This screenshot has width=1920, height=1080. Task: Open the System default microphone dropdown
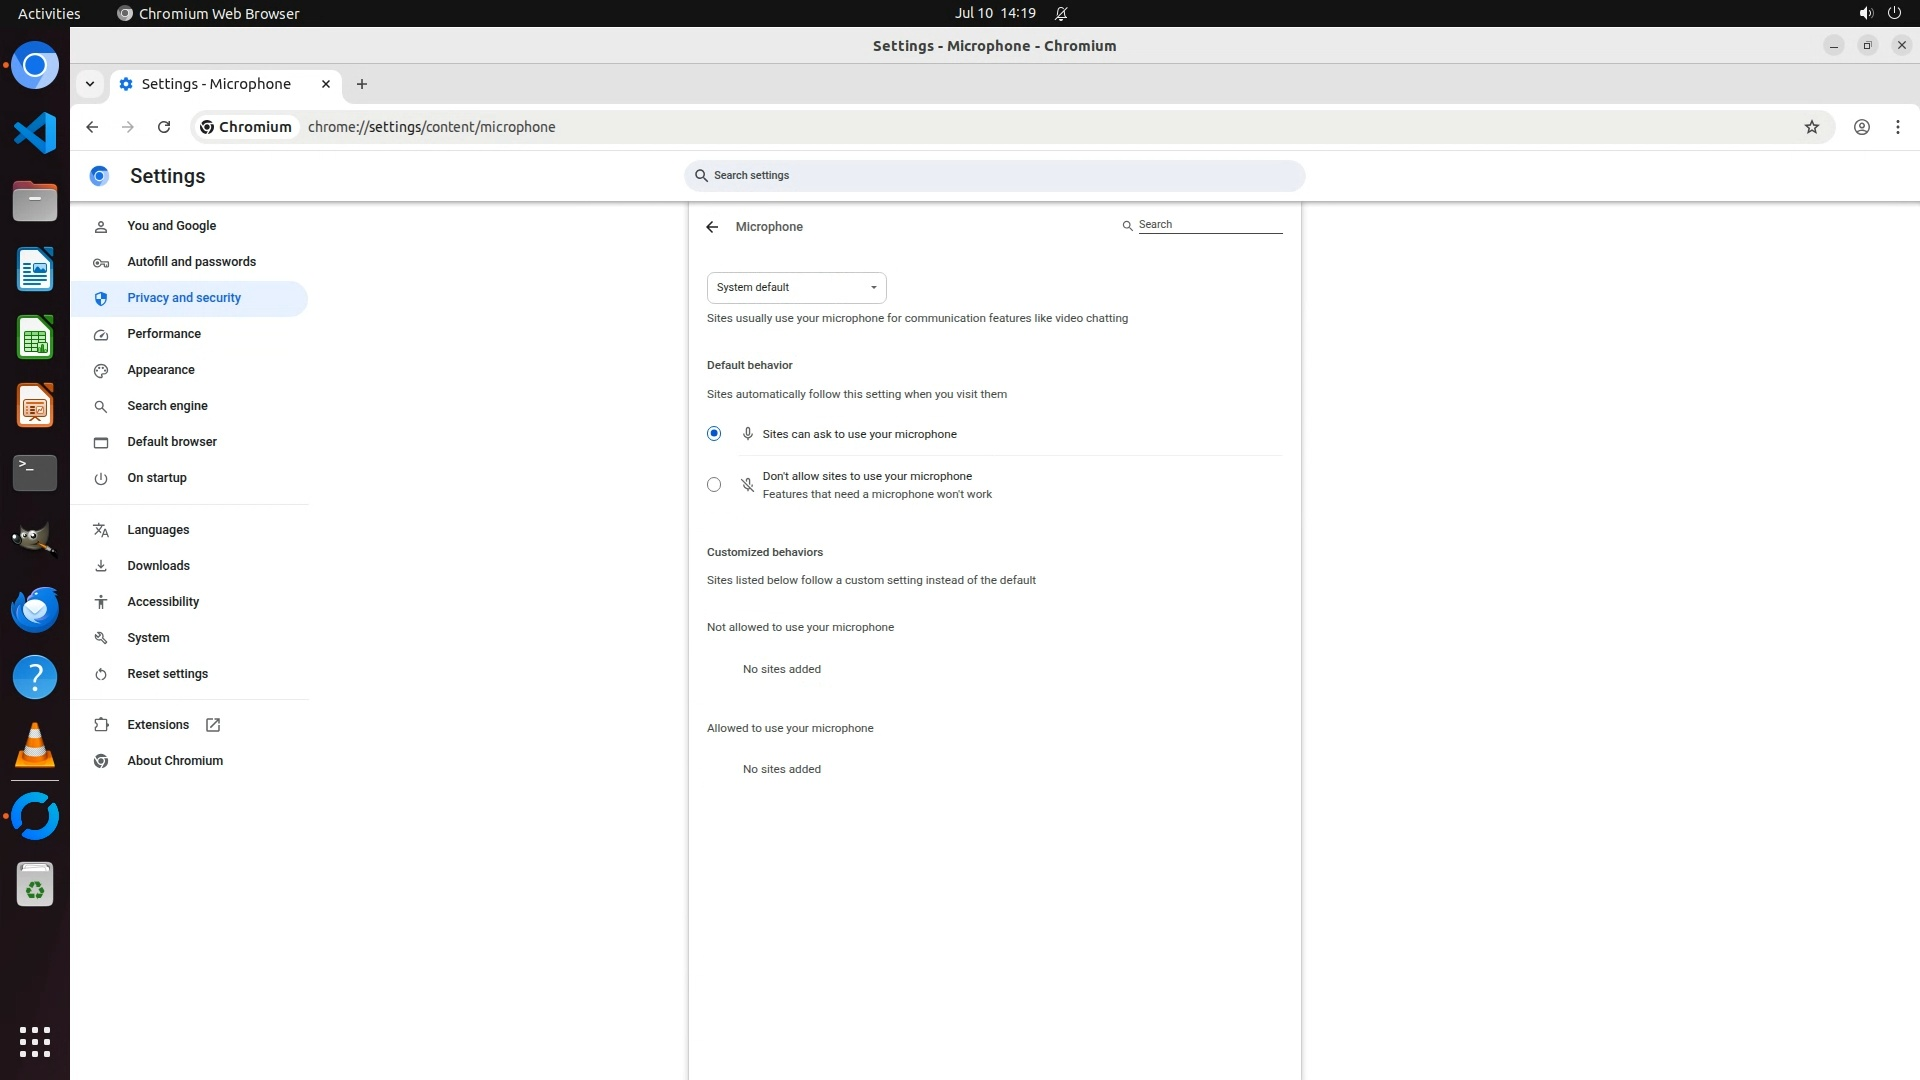coord(796,288)
